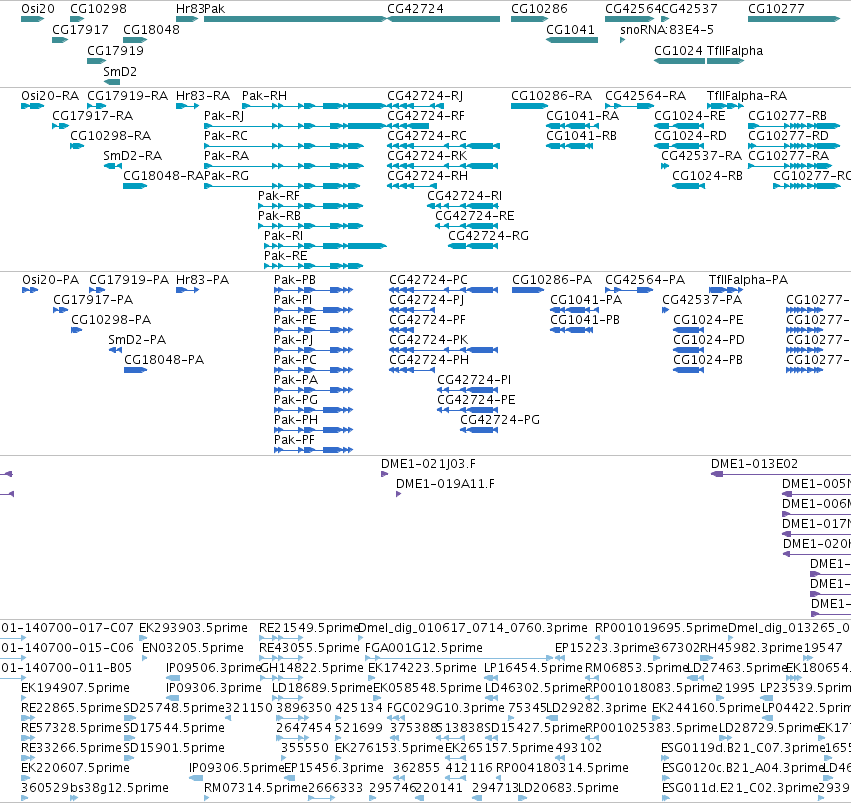This screenshot has width=851, height=803.
Task: Select the EP15456.3prime EST label
Action: (334, 768)
